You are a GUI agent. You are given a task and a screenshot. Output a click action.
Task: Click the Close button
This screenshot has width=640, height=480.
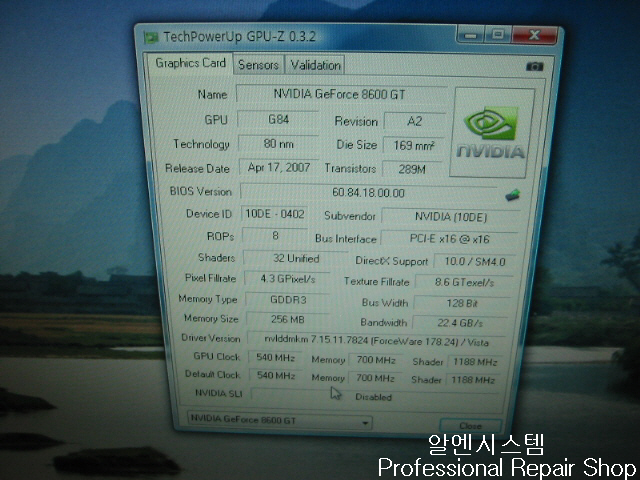coord(470,426)
